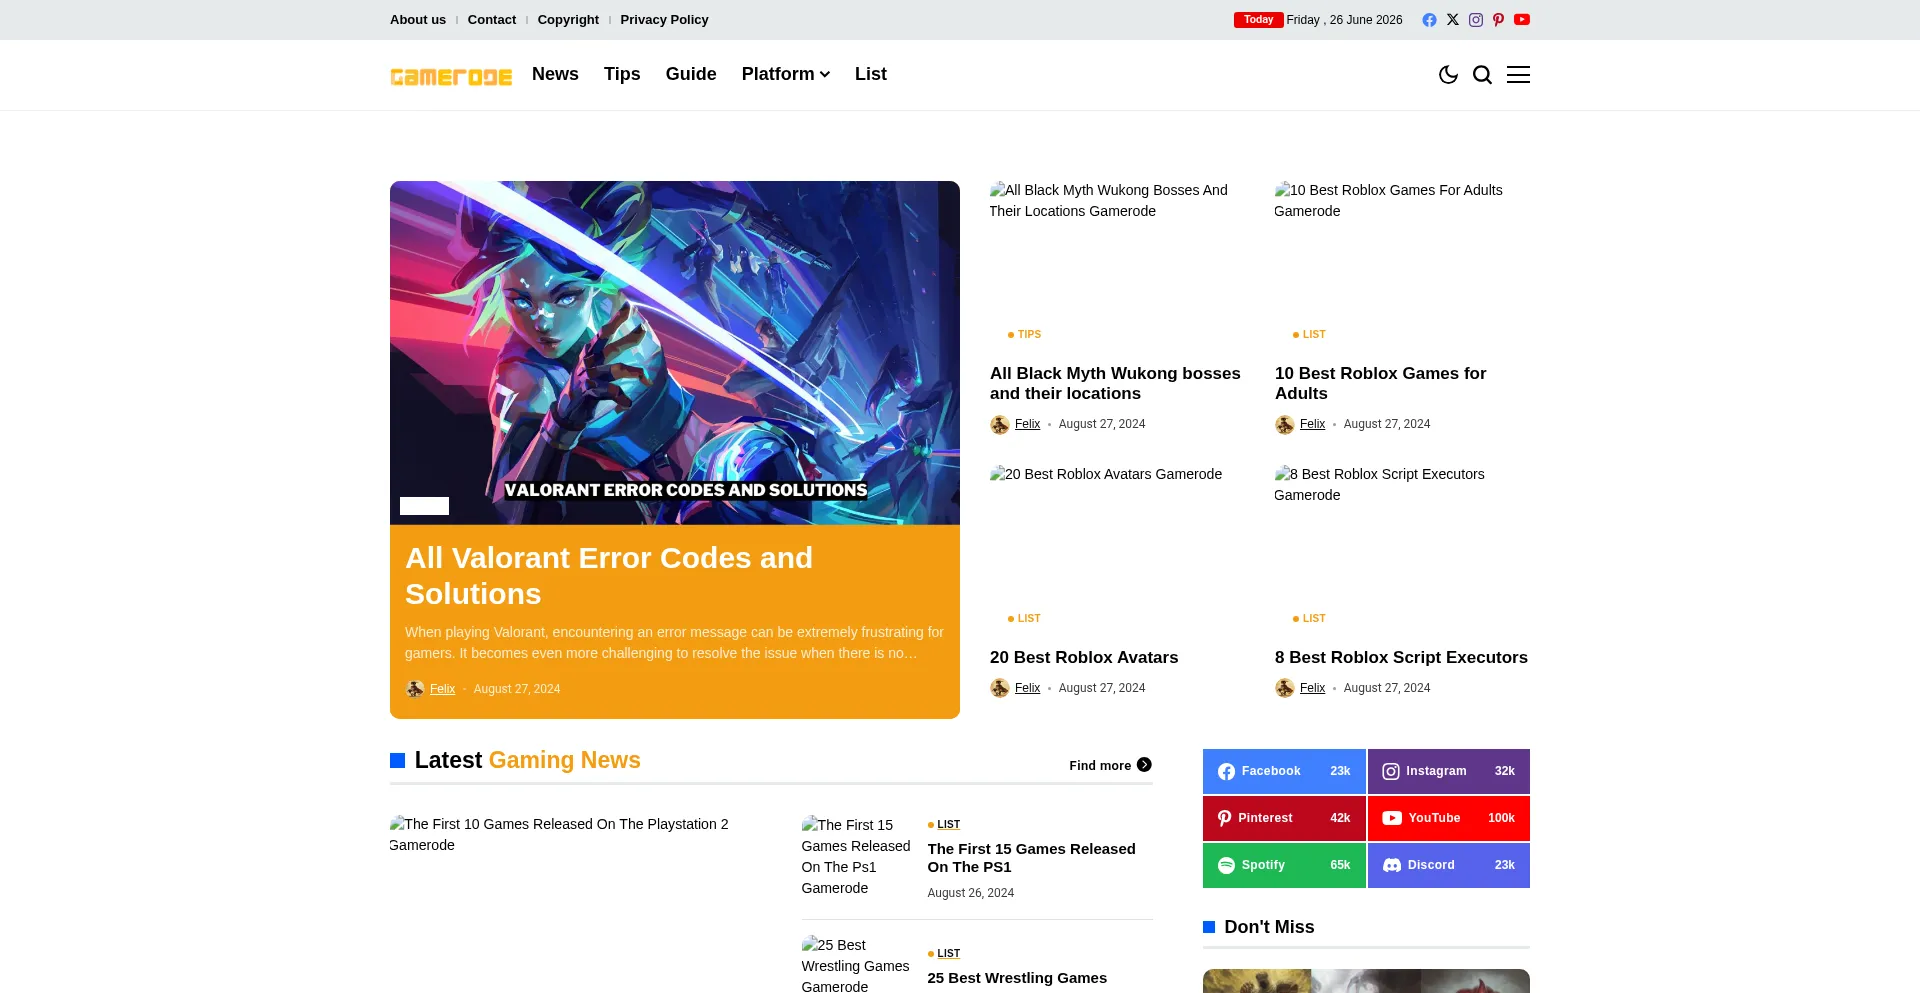
Task: Open the Contact link
Action: 492,20
